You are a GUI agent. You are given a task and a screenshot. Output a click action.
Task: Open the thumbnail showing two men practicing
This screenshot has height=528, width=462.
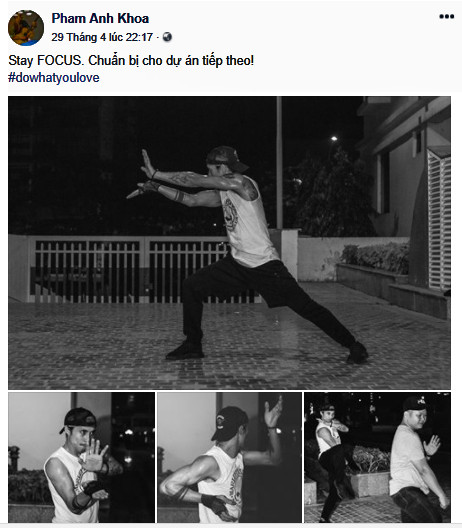377,457
